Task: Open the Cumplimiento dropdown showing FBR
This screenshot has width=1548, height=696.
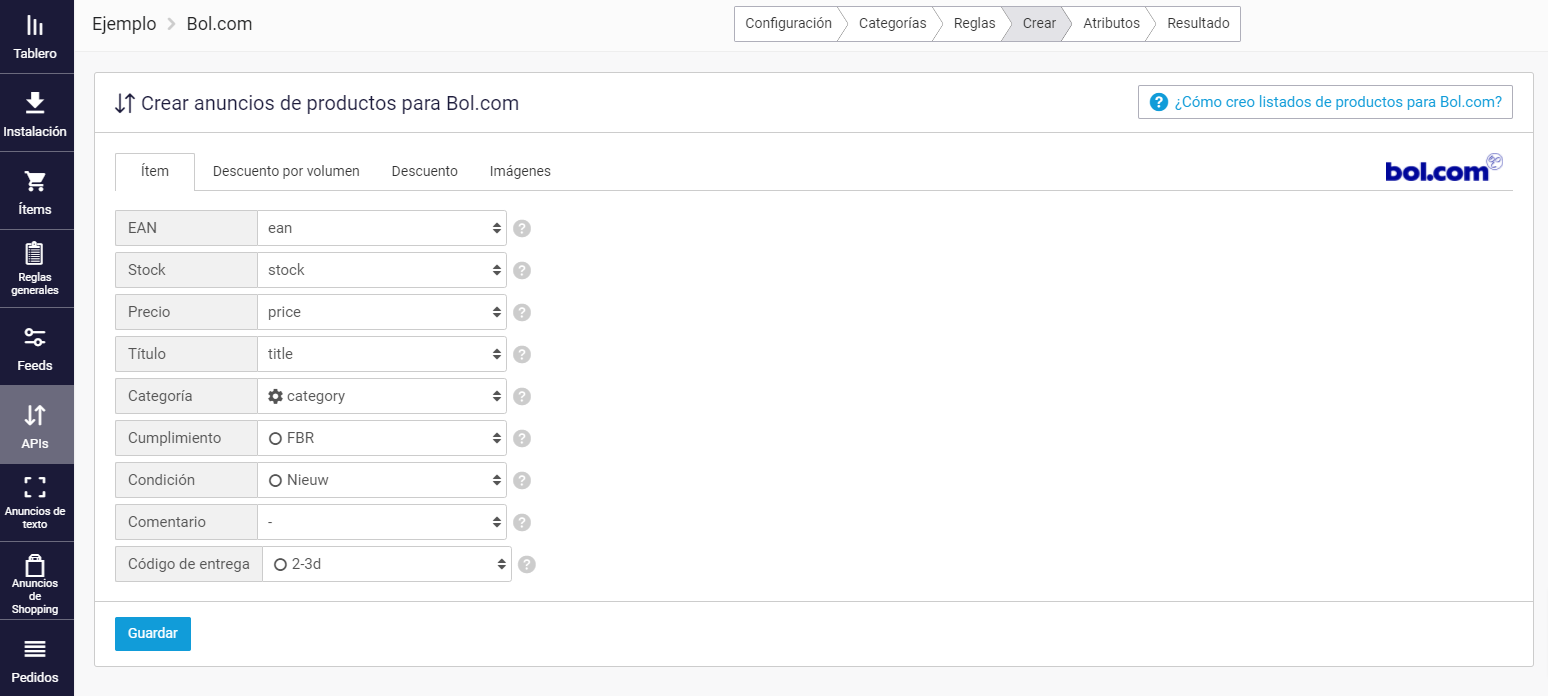Action: pyautogui.click(x=382, y=438)
